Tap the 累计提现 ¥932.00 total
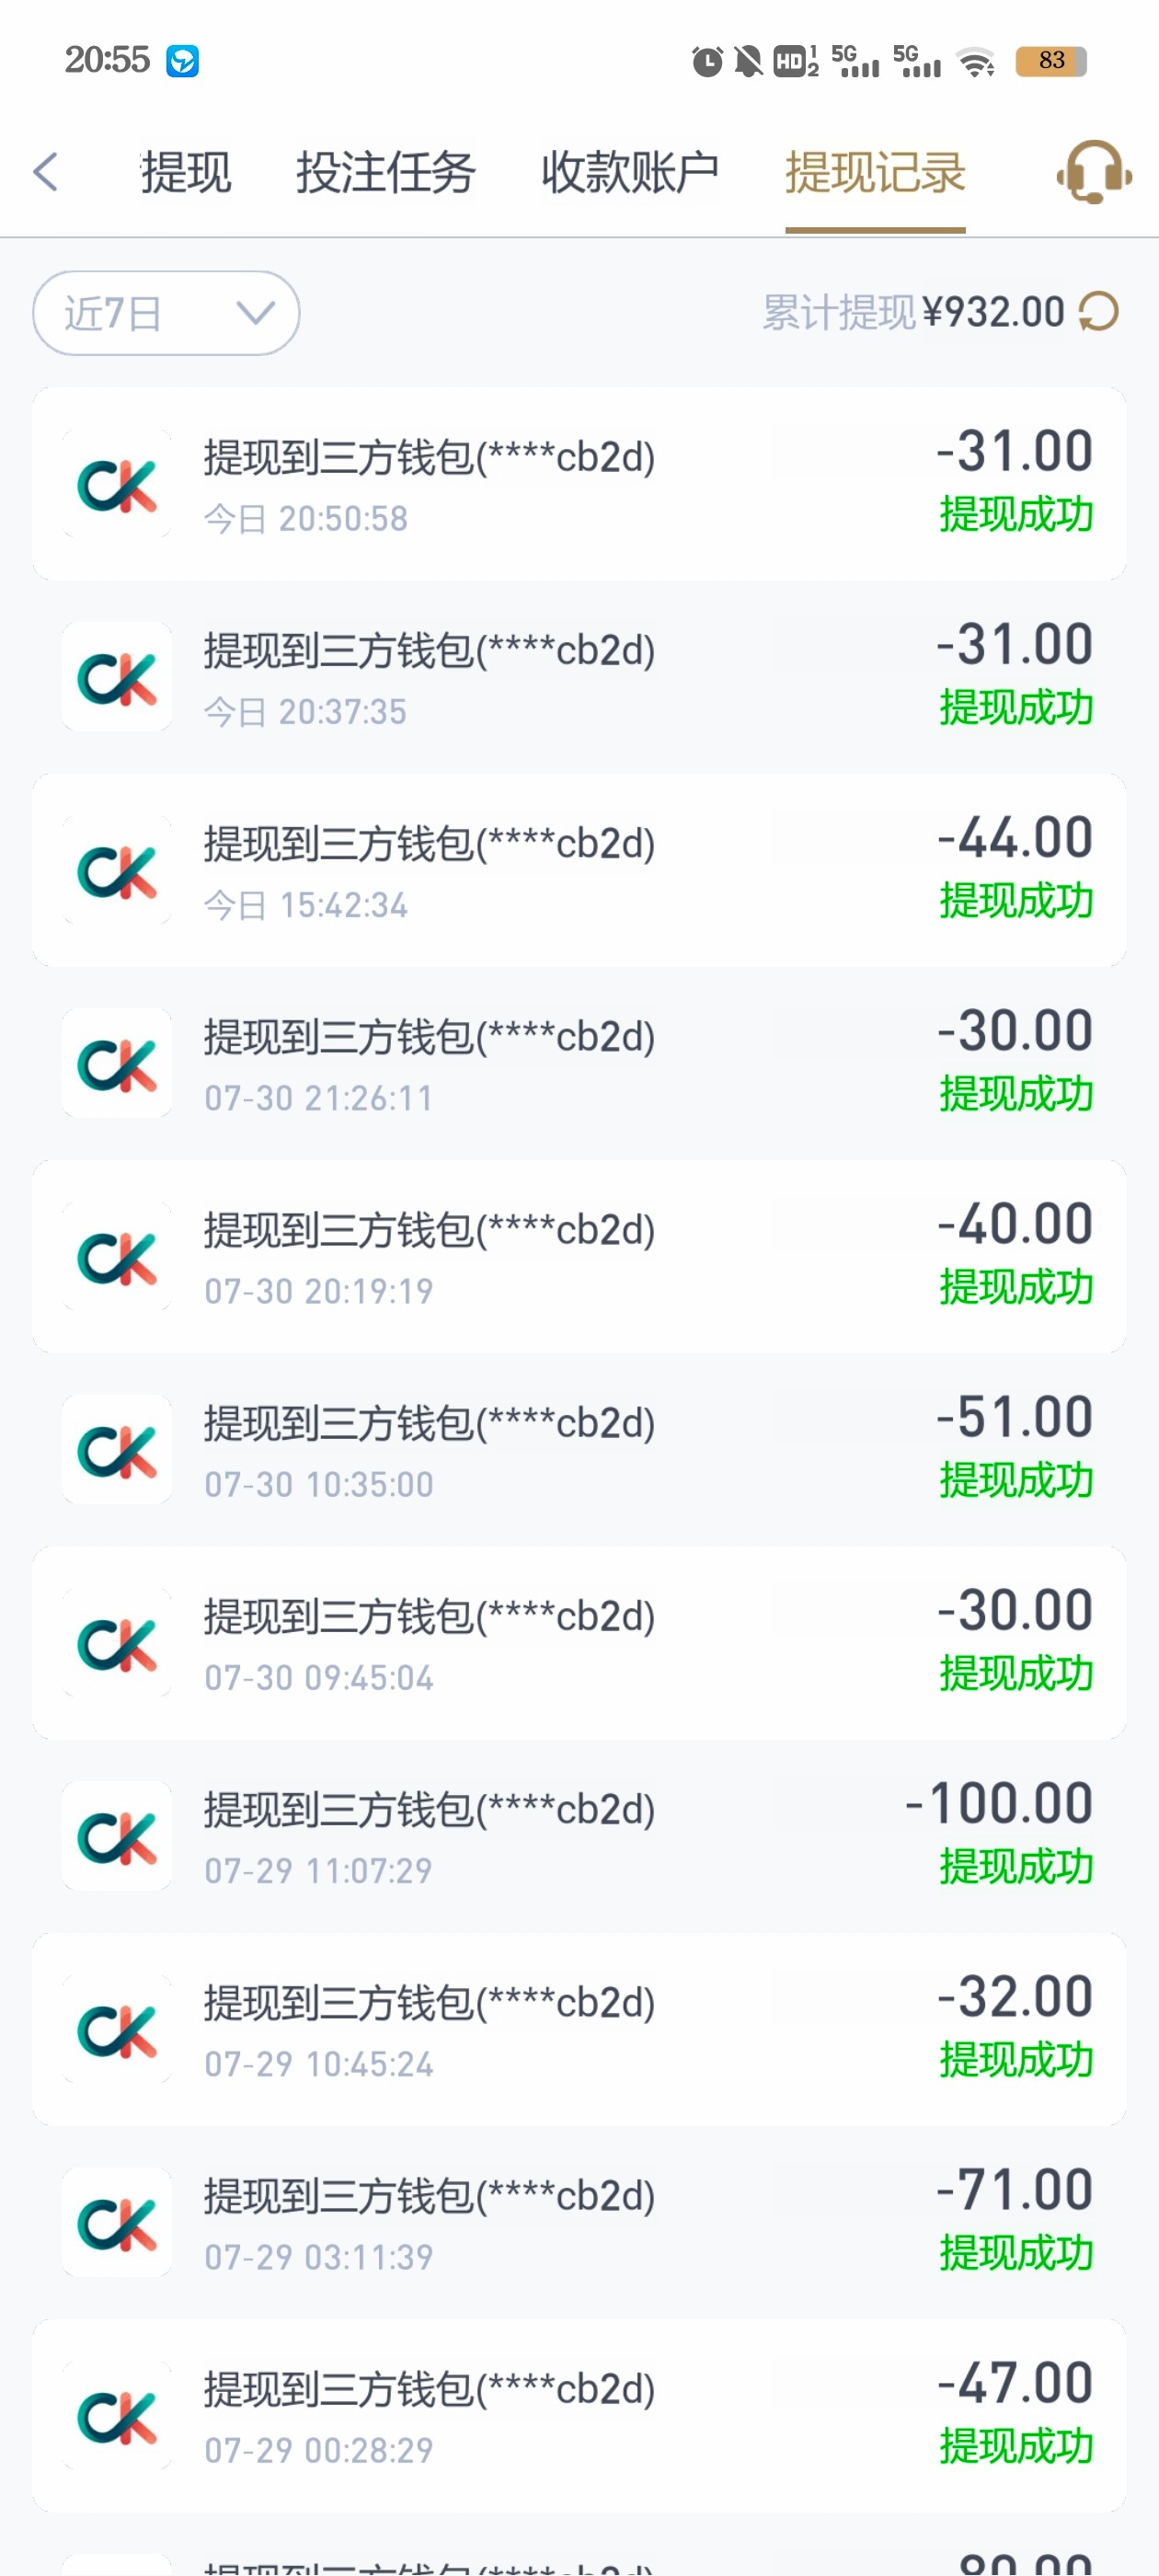Viewport: 1159px width, 2576px height. point(913,313)
